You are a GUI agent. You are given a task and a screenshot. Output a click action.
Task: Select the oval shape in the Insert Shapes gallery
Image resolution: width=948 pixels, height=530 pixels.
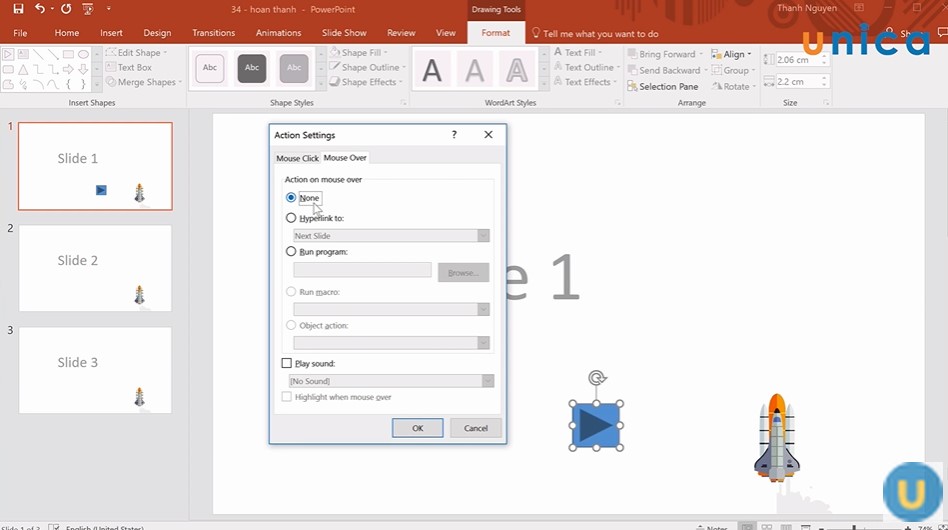pyautogui.click(x=83, y=54)
